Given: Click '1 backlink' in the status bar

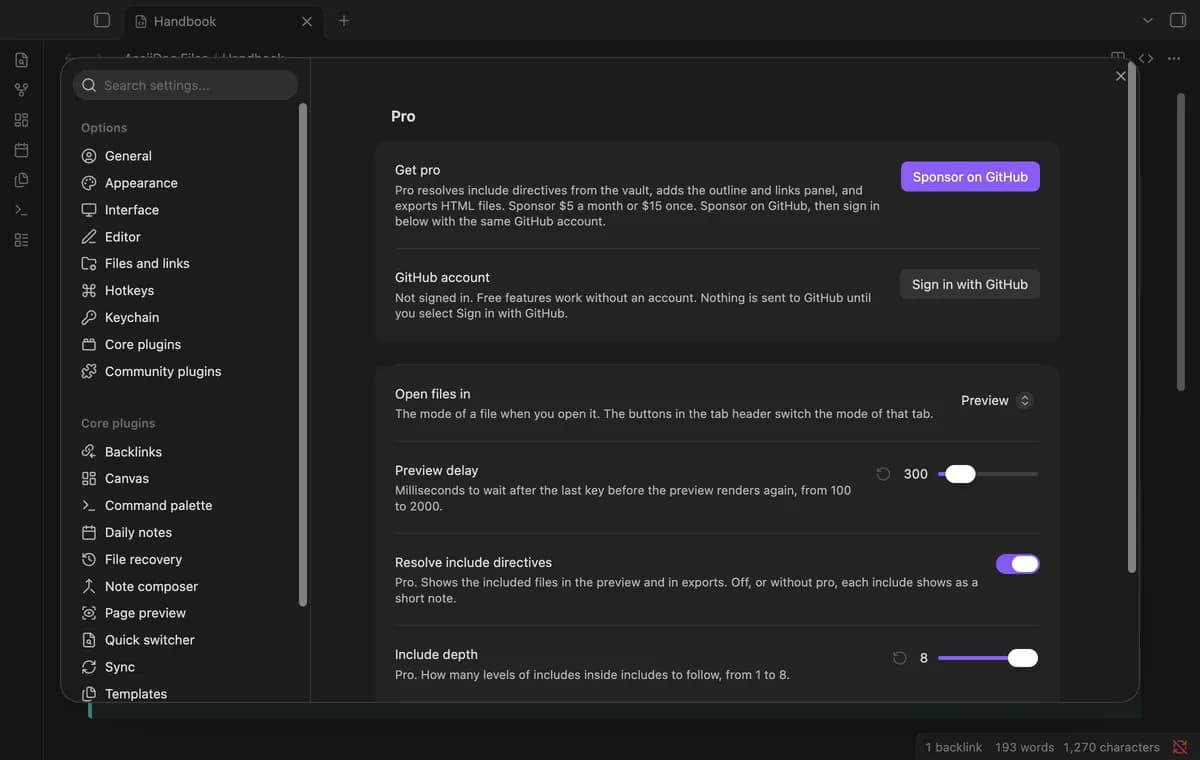Looking at the screenshot, I should 953,747.
